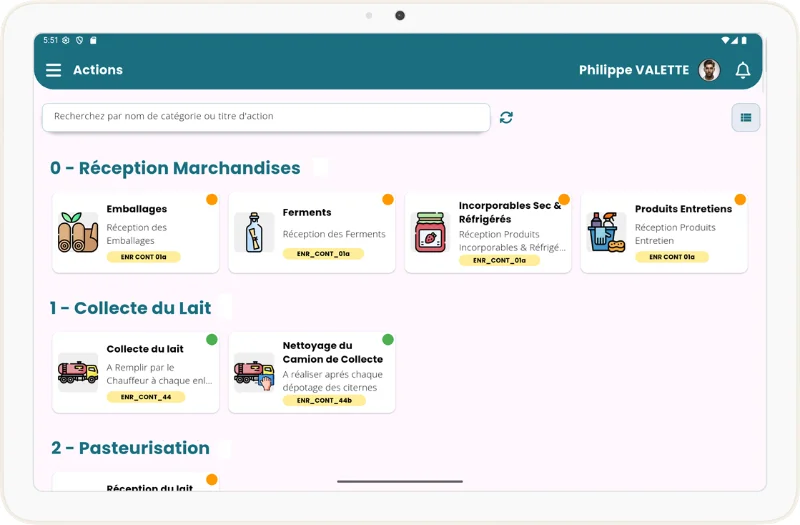
Task: Click ENR_CONT_01a tag on Incorporables card
Action: click(x=499, y=260)
